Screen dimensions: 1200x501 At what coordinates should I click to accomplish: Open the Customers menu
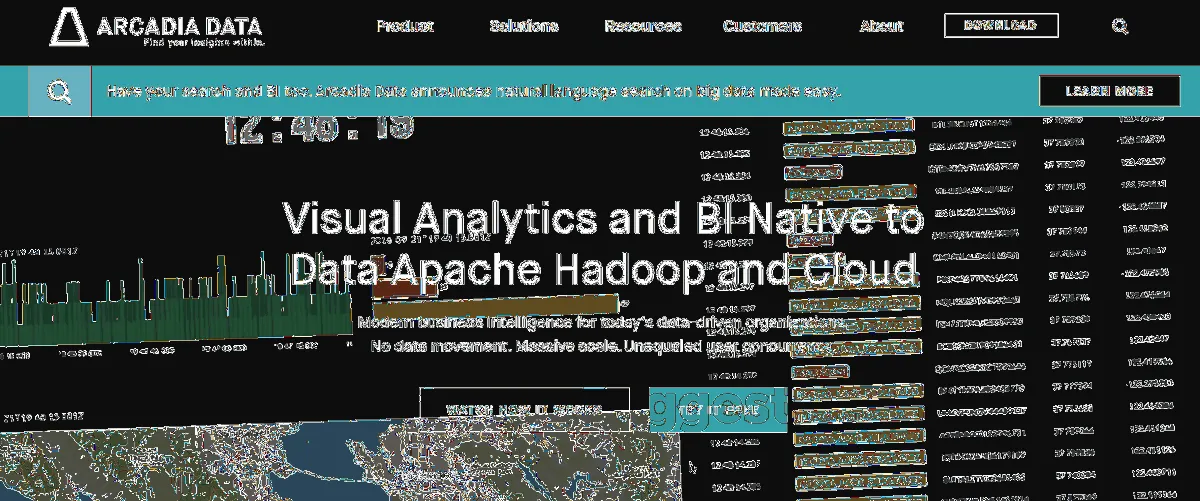(x=762, y=26)
